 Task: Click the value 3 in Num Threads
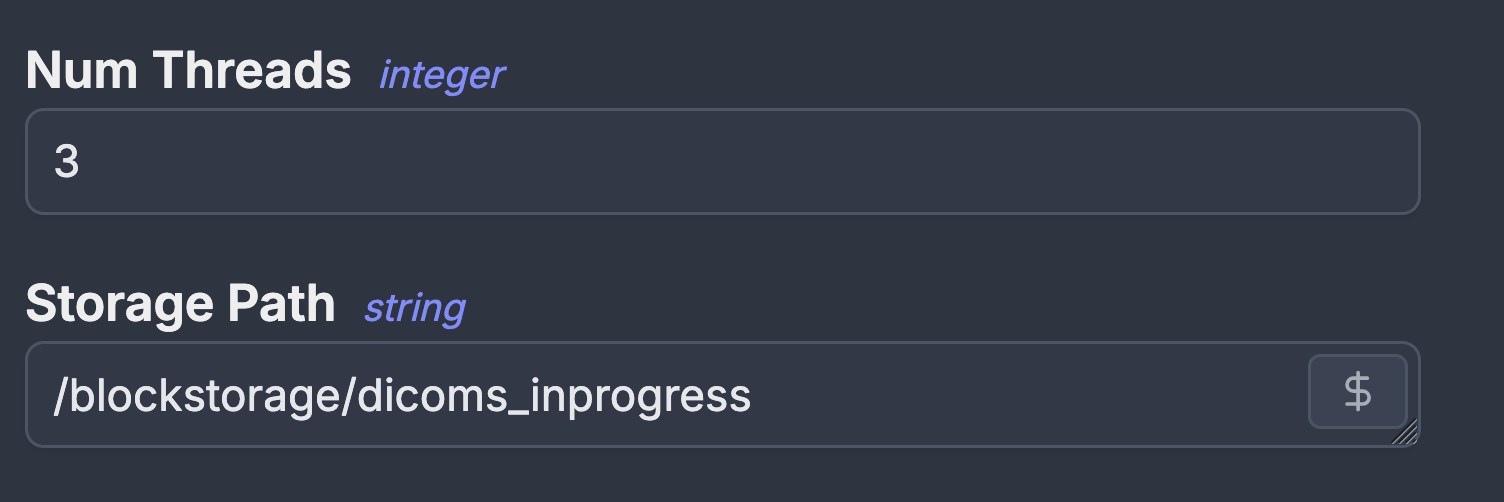(x=66, y=163)
